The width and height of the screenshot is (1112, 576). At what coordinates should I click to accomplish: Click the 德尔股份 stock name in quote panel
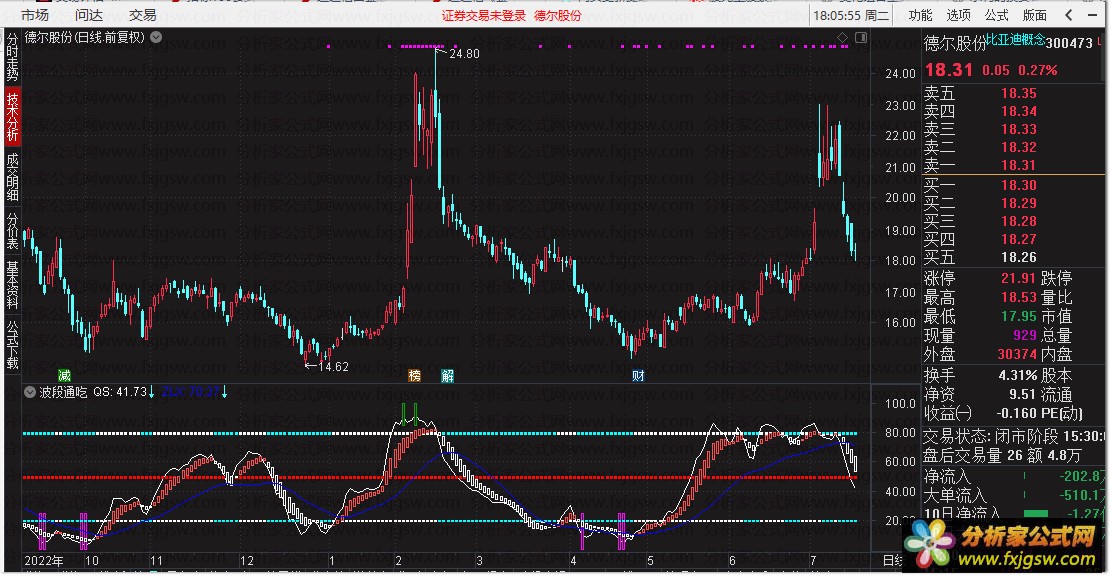coord(955,43)
